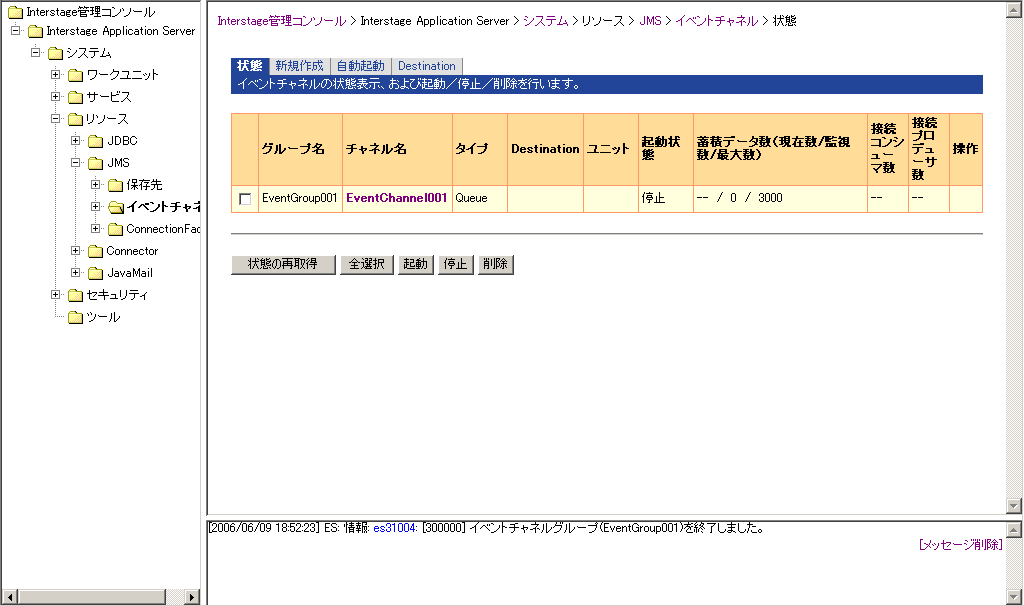Click the メッセージ削除 link

(x=960, y=545)
